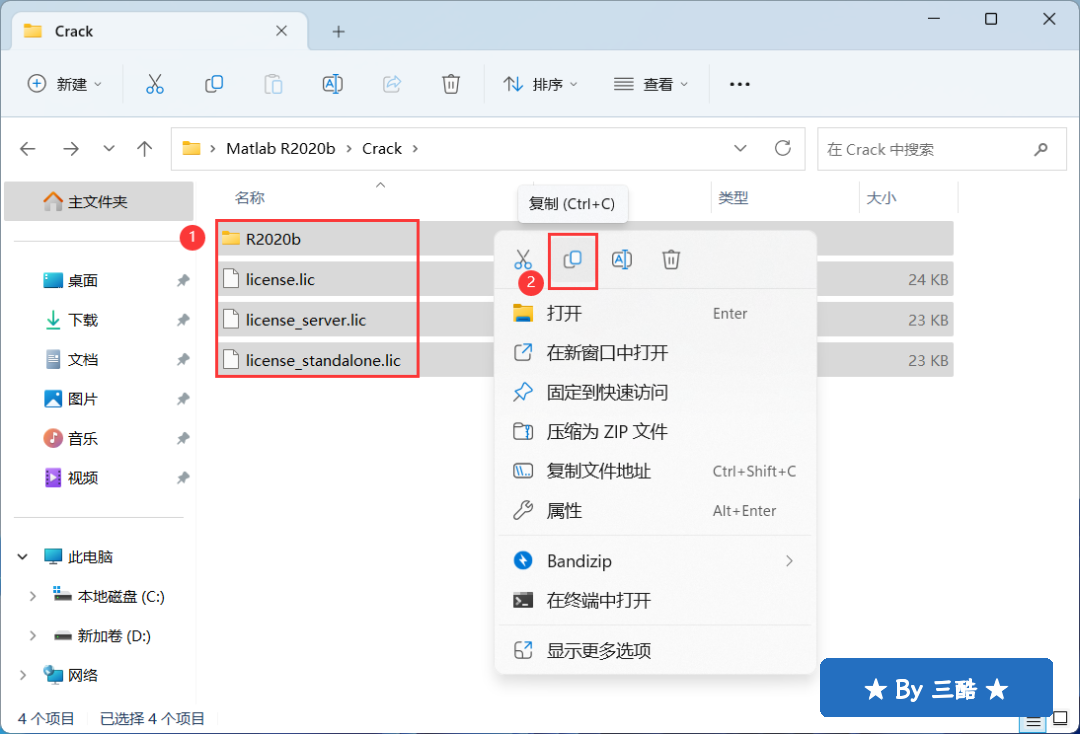
Task: Unpin Videos (视频) from quick access
Action: coord(183,478)
